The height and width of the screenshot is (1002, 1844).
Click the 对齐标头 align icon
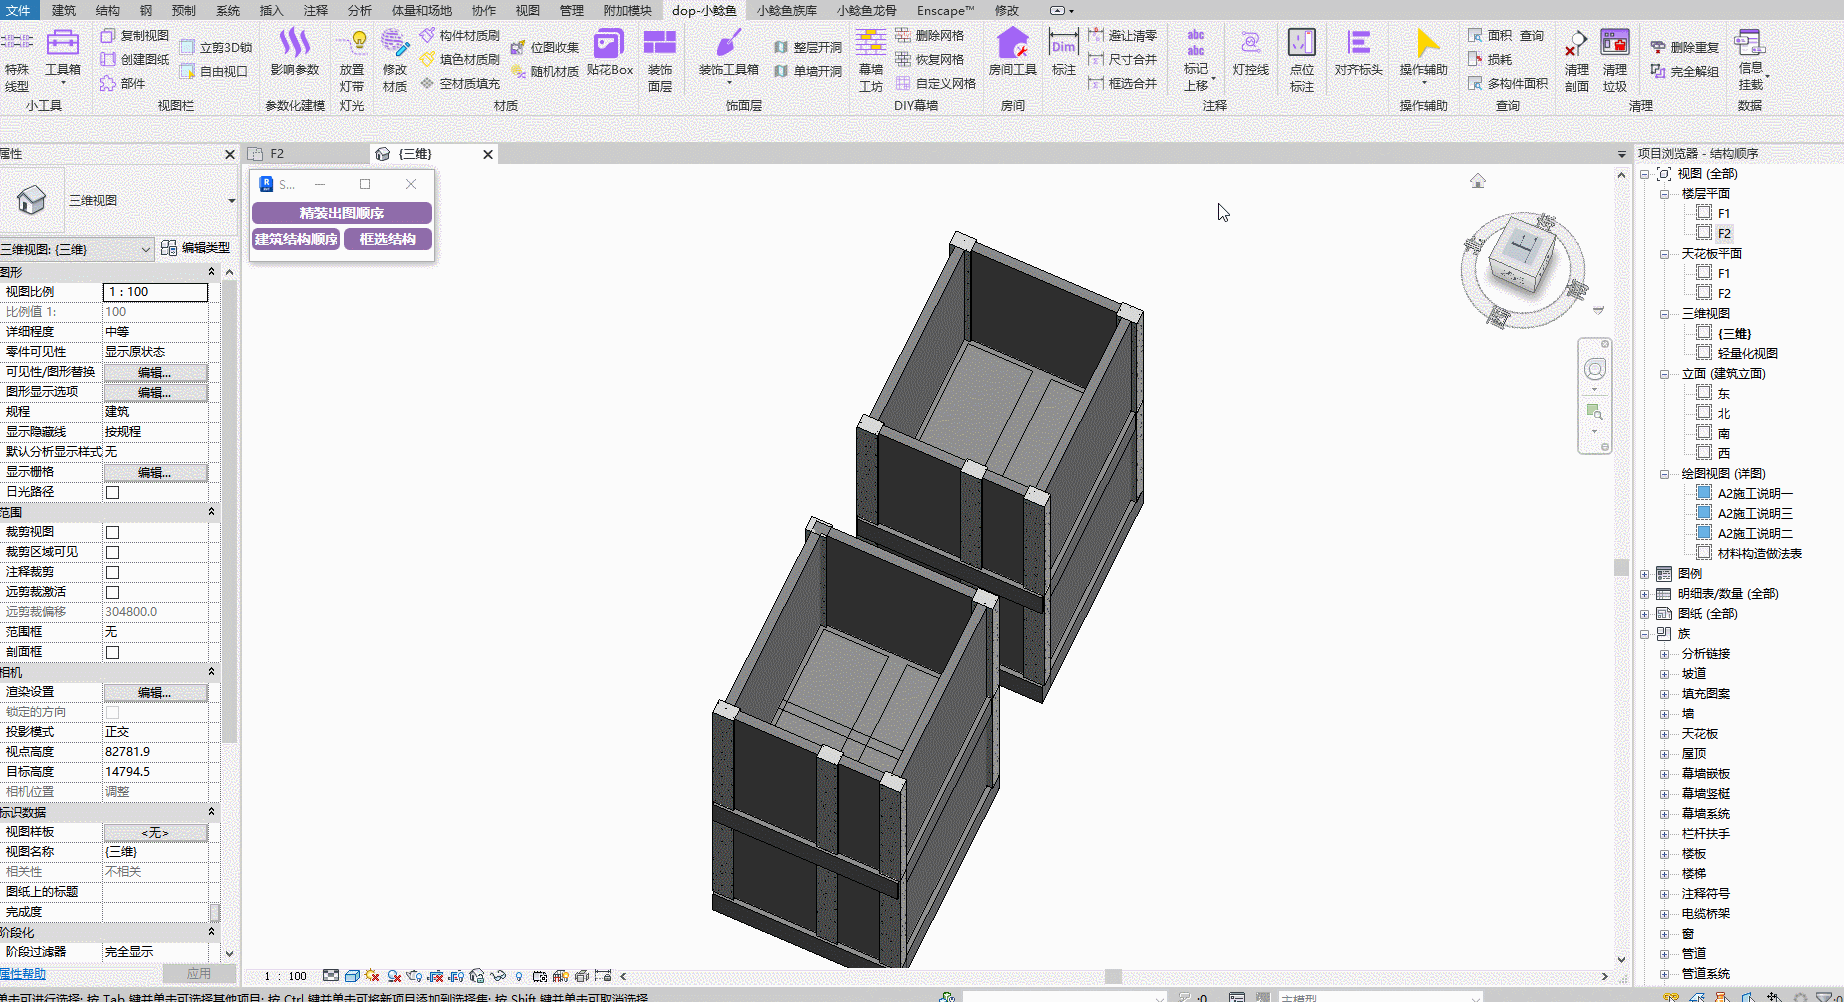(x=1358, y=53)
